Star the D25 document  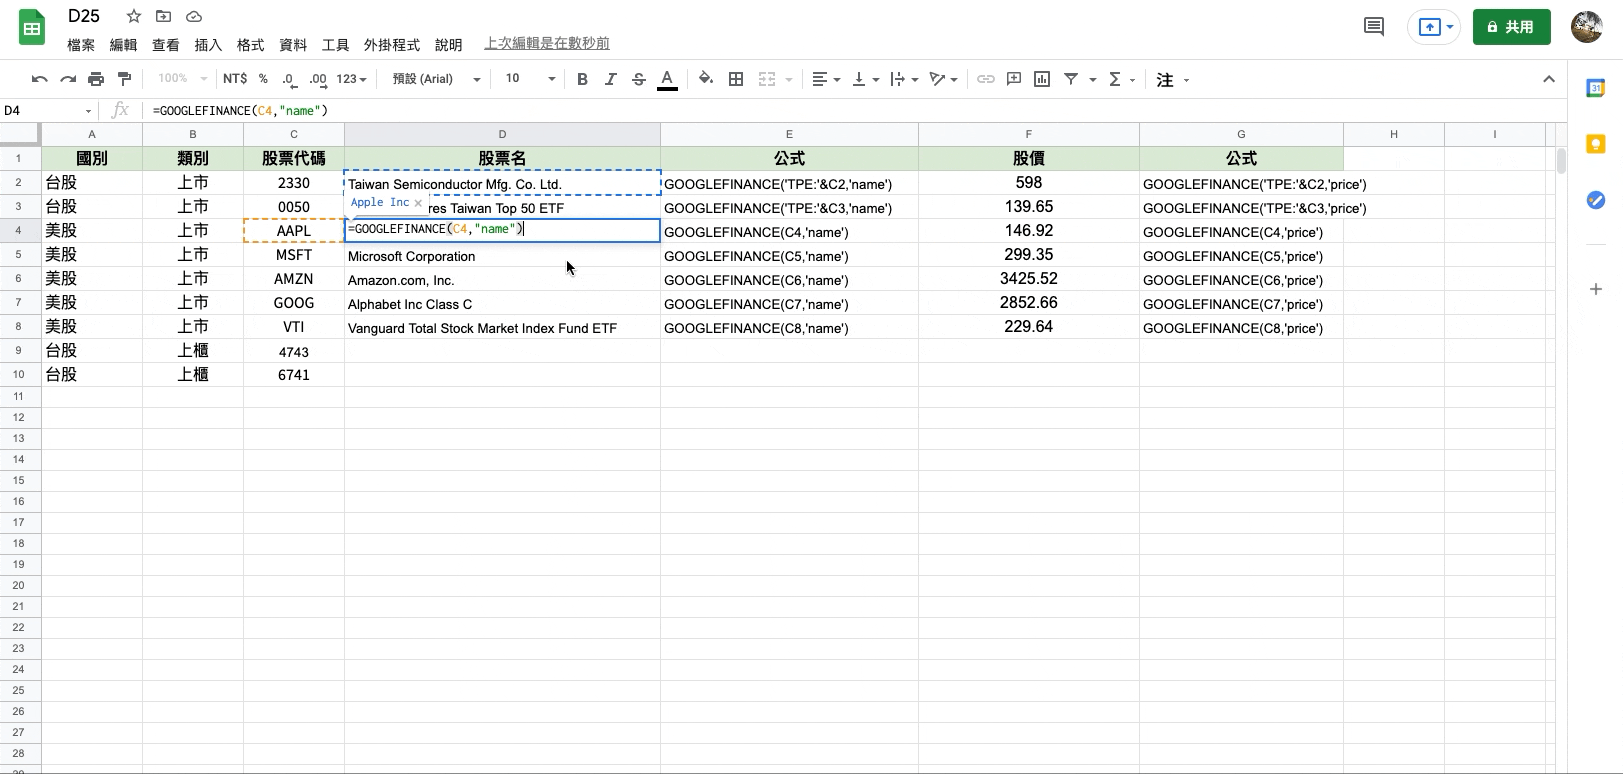coord(134,16)
